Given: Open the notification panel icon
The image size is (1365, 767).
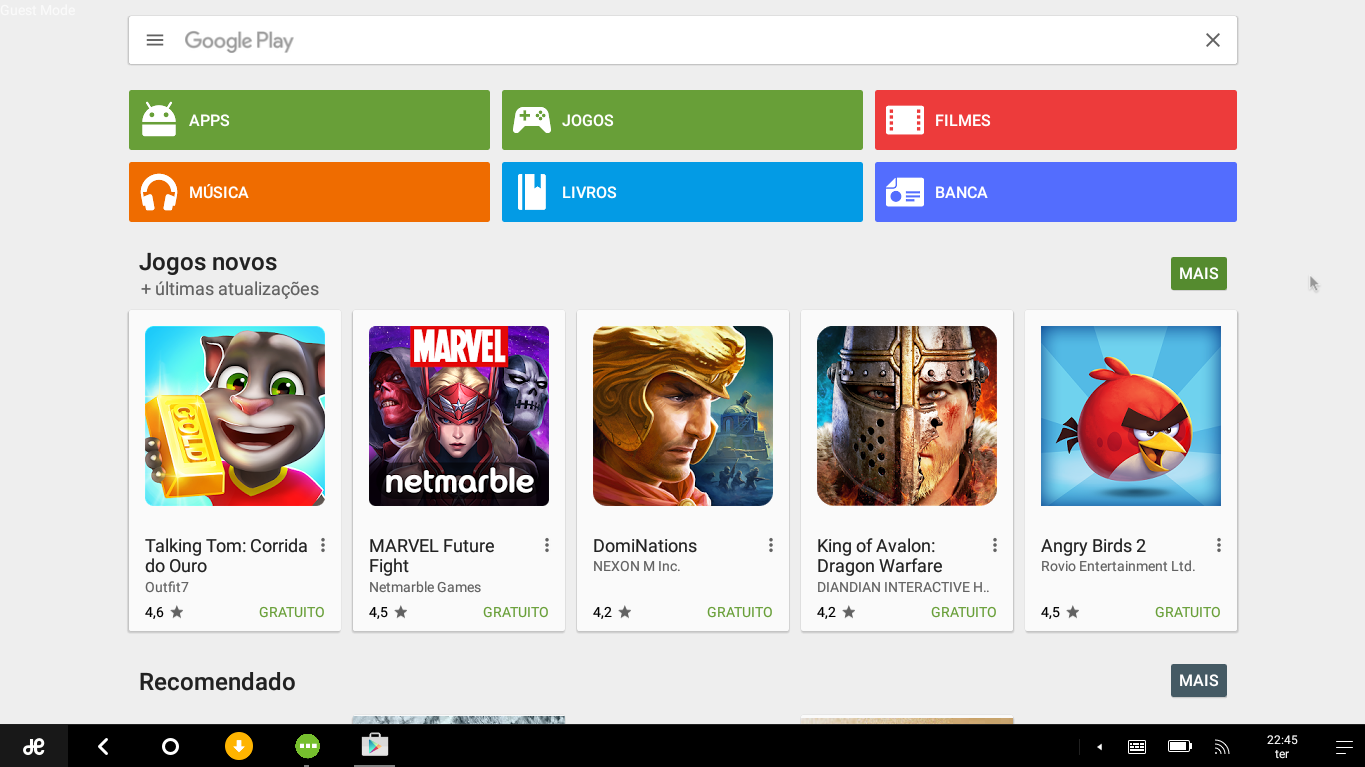Looking at the screenshot, I should point(1344,747).
